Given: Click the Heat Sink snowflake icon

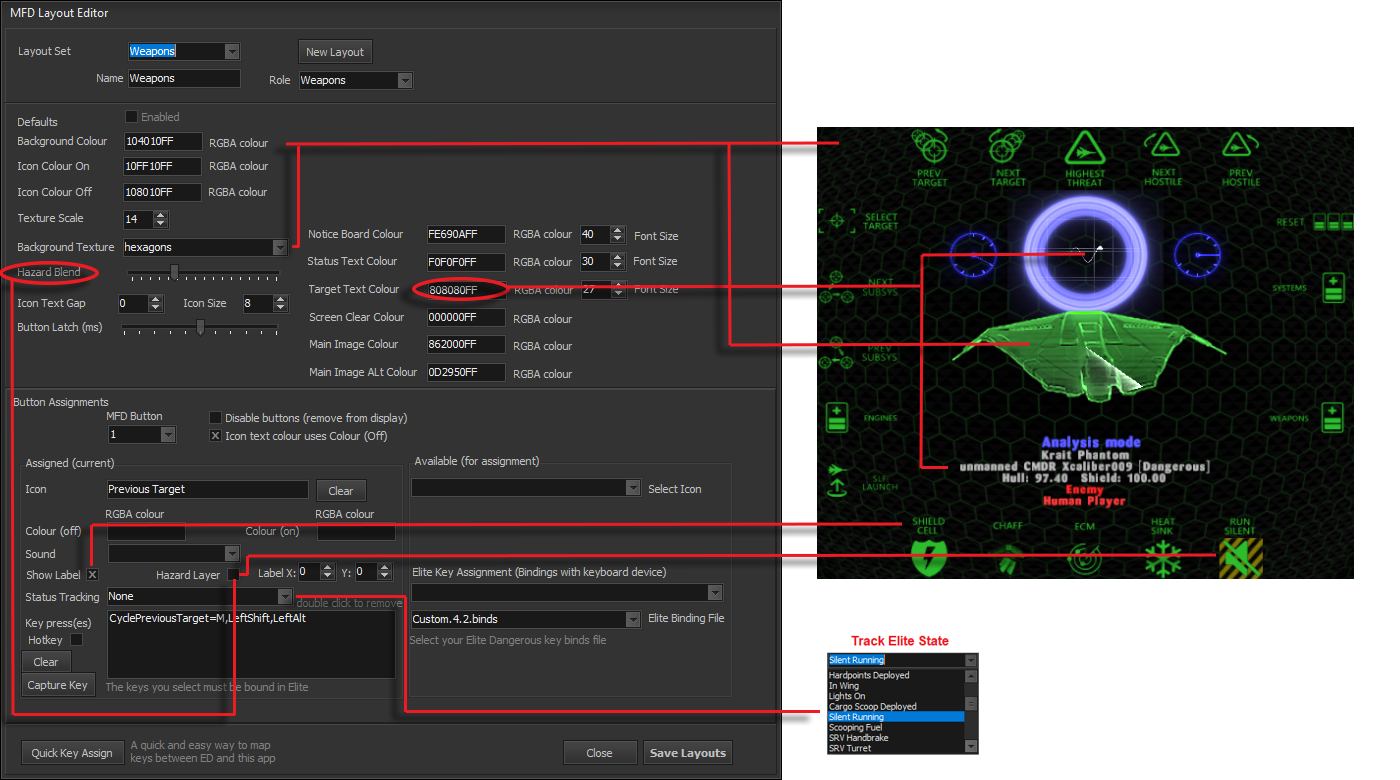Looking at the screenshot, I should (1163, 557).
